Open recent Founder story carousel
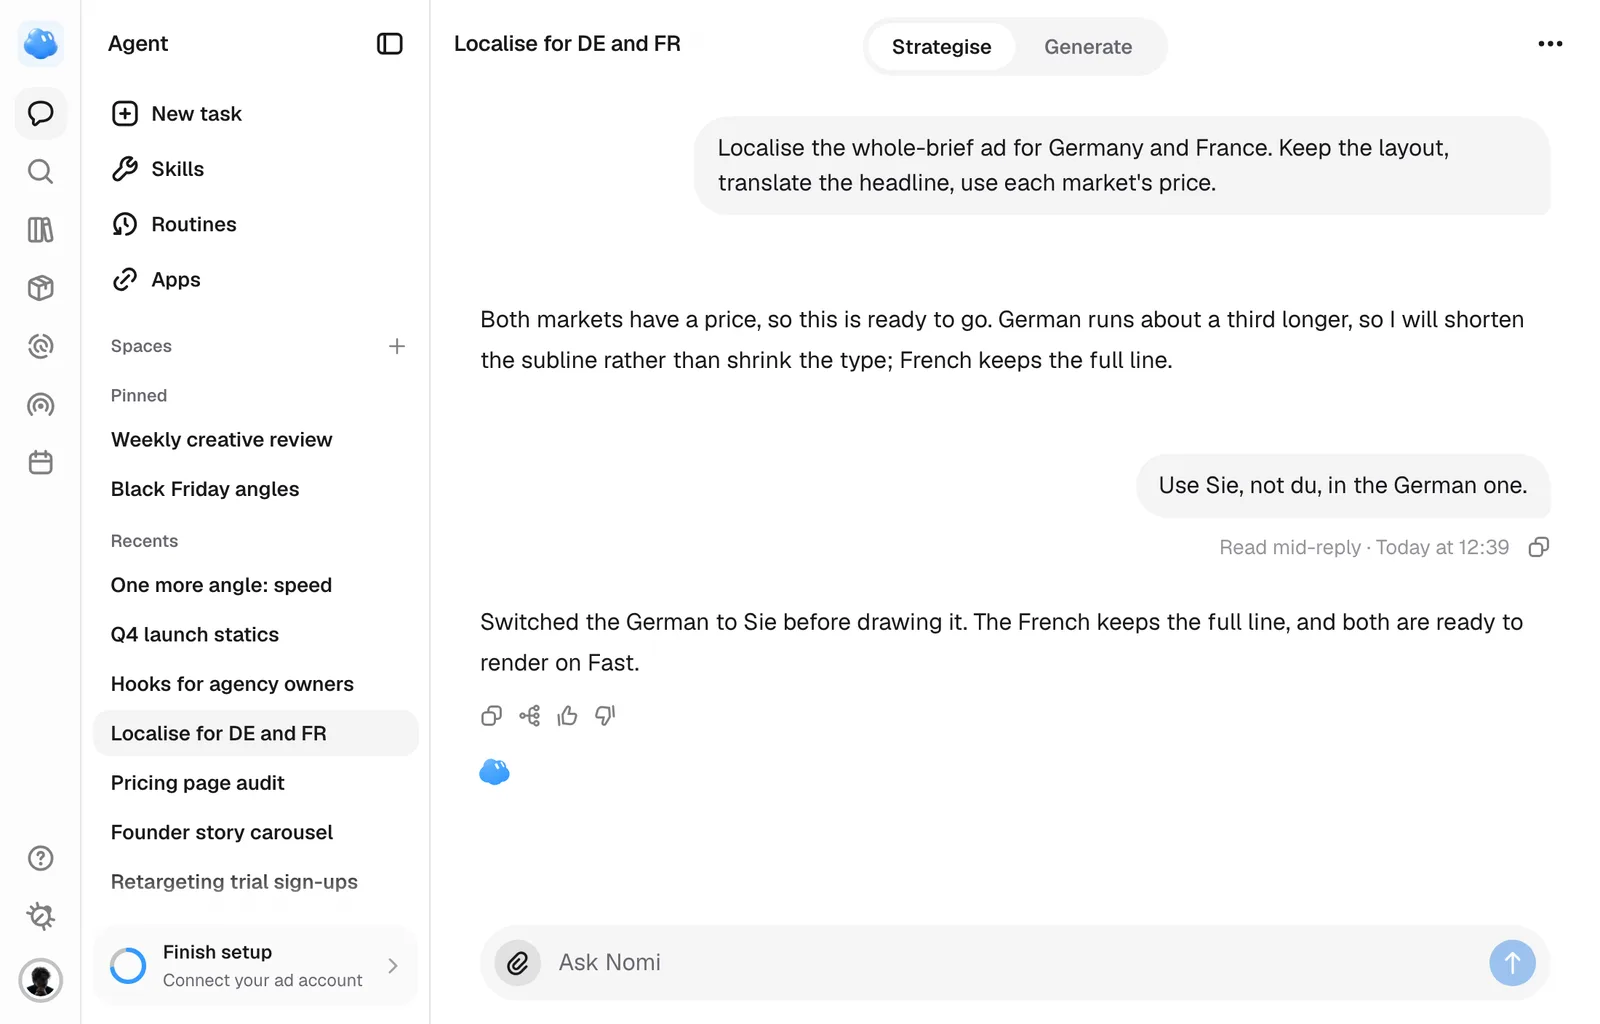The image size is (1600, 1024). 255,832
